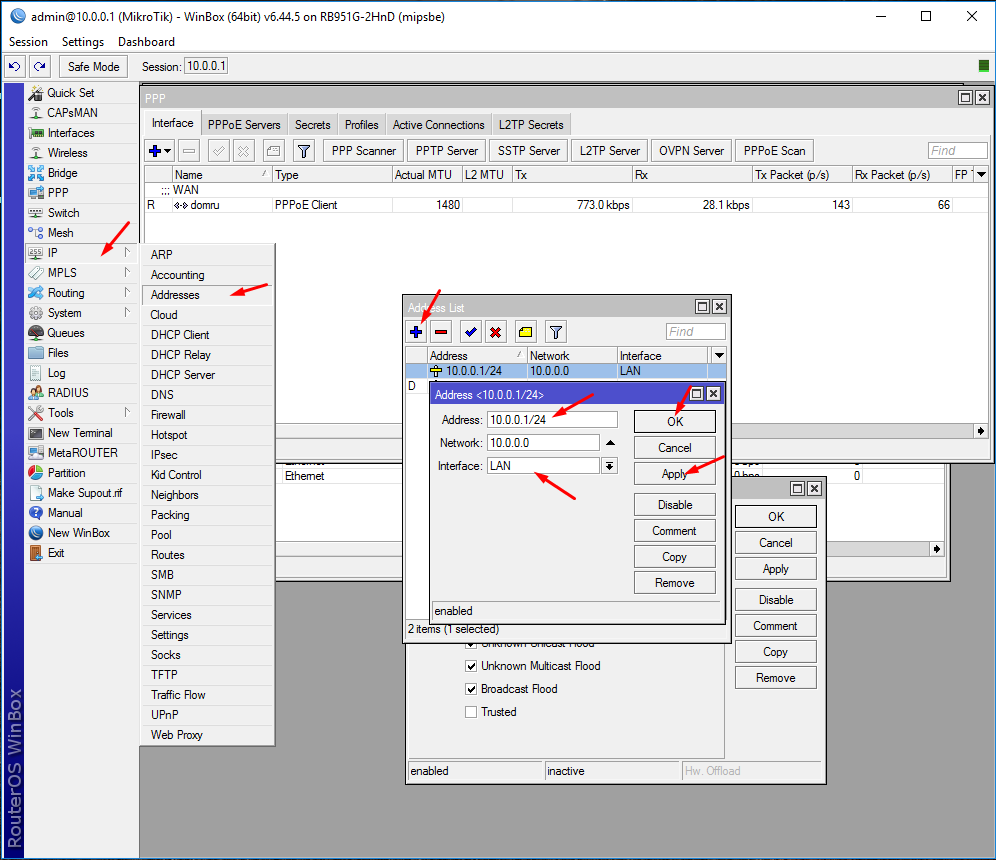Viewport: 996px width, 860px height.
Task: Expand IP submenu in sidebar
Action: tap(127, 252)
